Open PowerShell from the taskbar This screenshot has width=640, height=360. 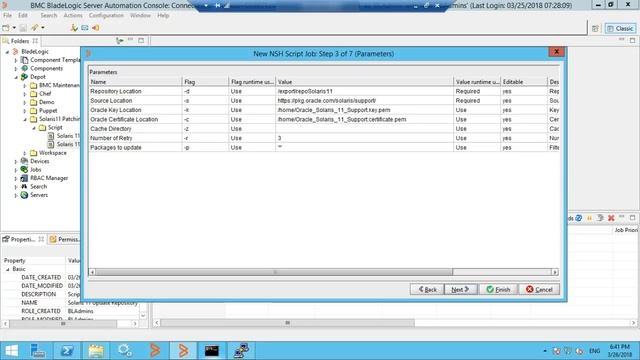coord(67,351)
